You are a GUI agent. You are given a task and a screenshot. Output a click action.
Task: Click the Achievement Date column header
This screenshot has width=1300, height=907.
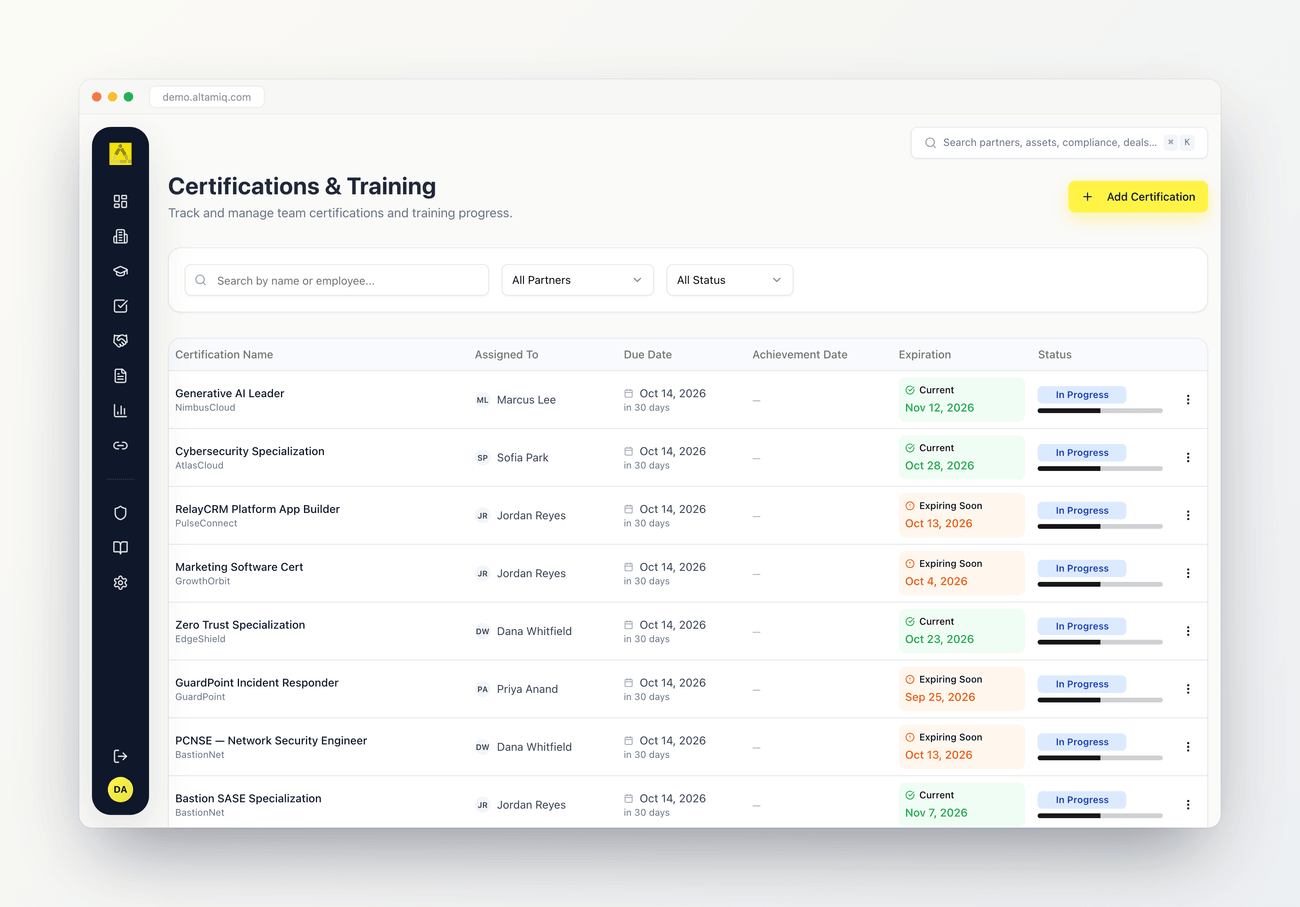point(800,355)
